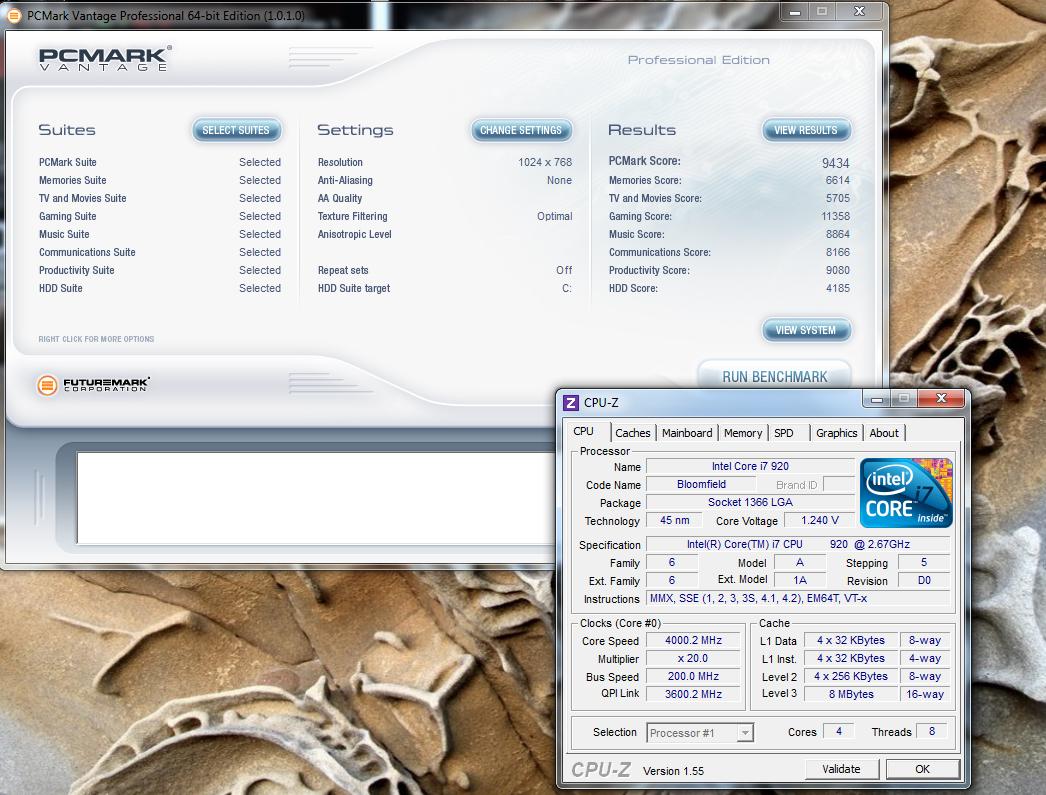The width and height of the screenshot is (1046, 795).
Task: Click the Code Name field Bloomfield
Action: (701, 484)
